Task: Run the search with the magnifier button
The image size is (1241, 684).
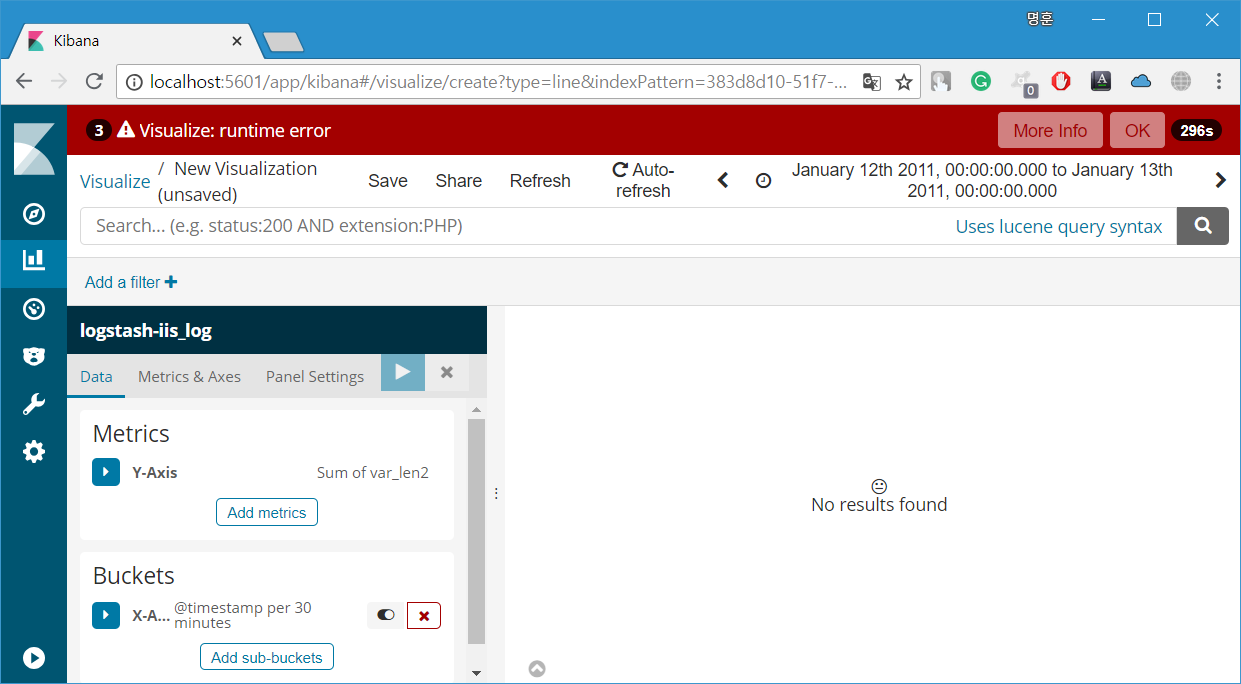Action: [x=1202, y=226]
